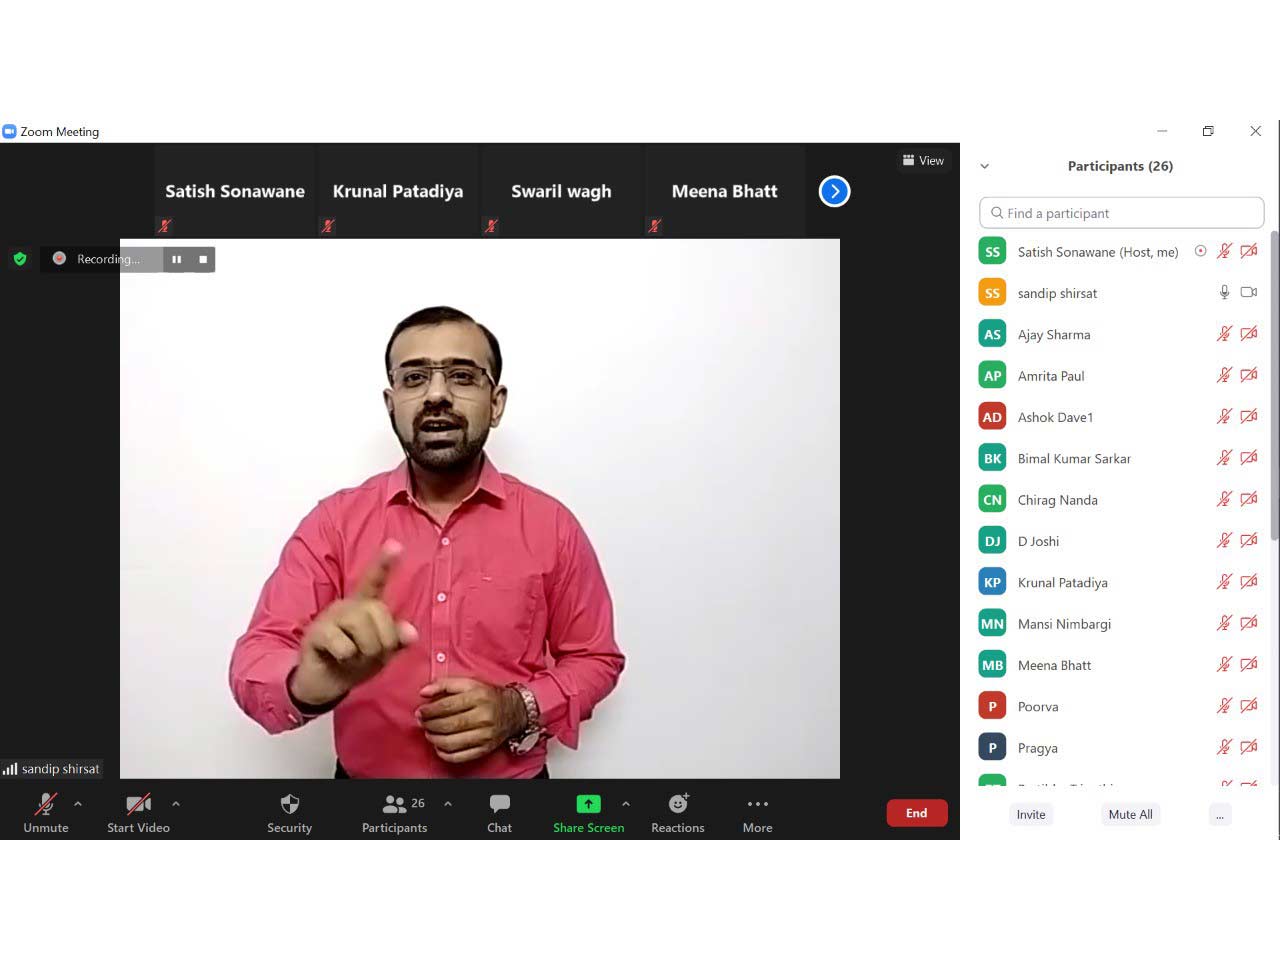Expand audio options arrow beside Unmute
The width and height of the screenshot is (1280, 960).
point(78,803)
